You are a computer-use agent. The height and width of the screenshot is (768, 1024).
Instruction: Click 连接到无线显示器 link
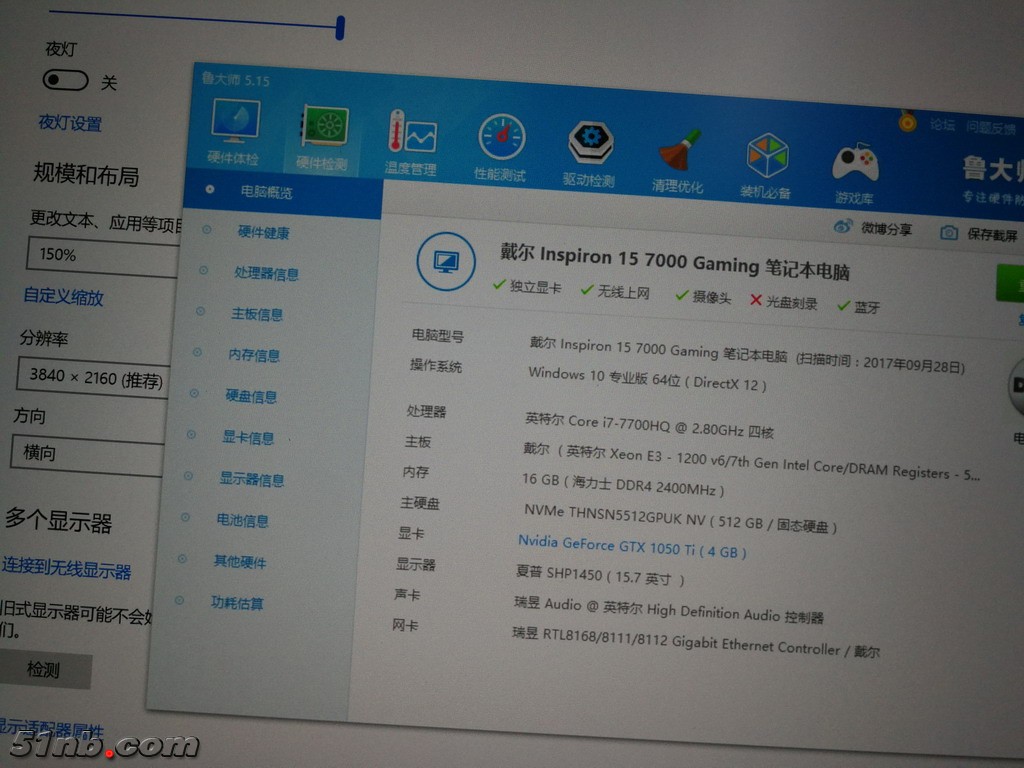pos(67,569)
